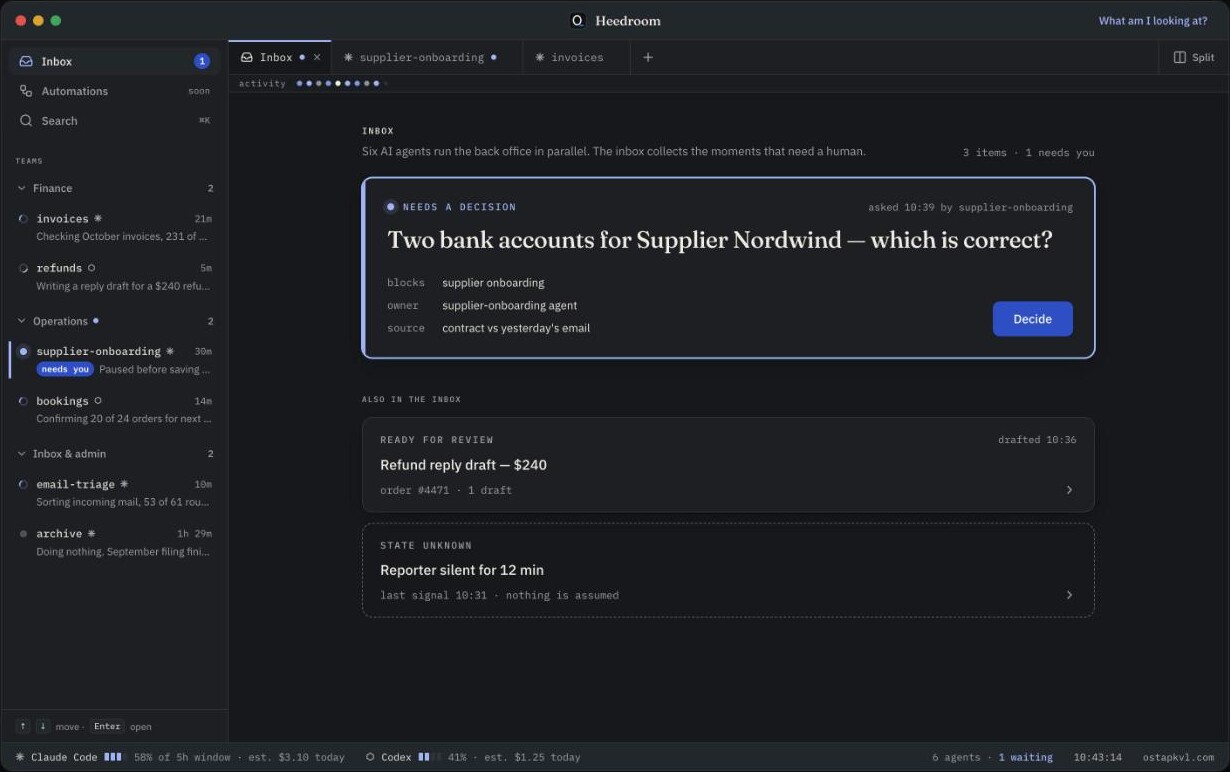This screenshot has width=1230, height=772.
Task: Click the Claude Code asterisk icon in status bar
Action: (x=20, y=757)
